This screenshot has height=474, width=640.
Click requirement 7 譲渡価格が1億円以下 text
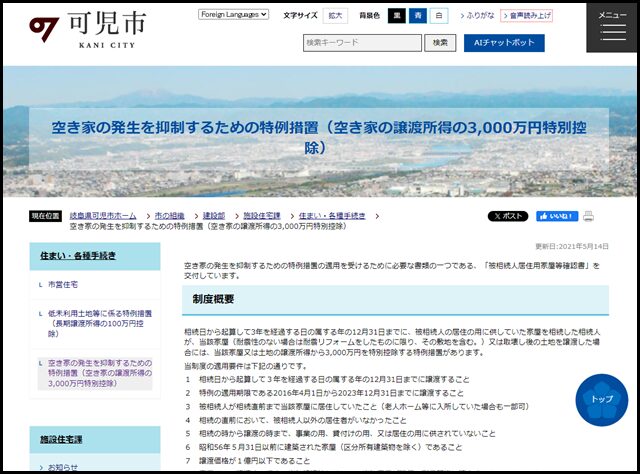(254, 461)
